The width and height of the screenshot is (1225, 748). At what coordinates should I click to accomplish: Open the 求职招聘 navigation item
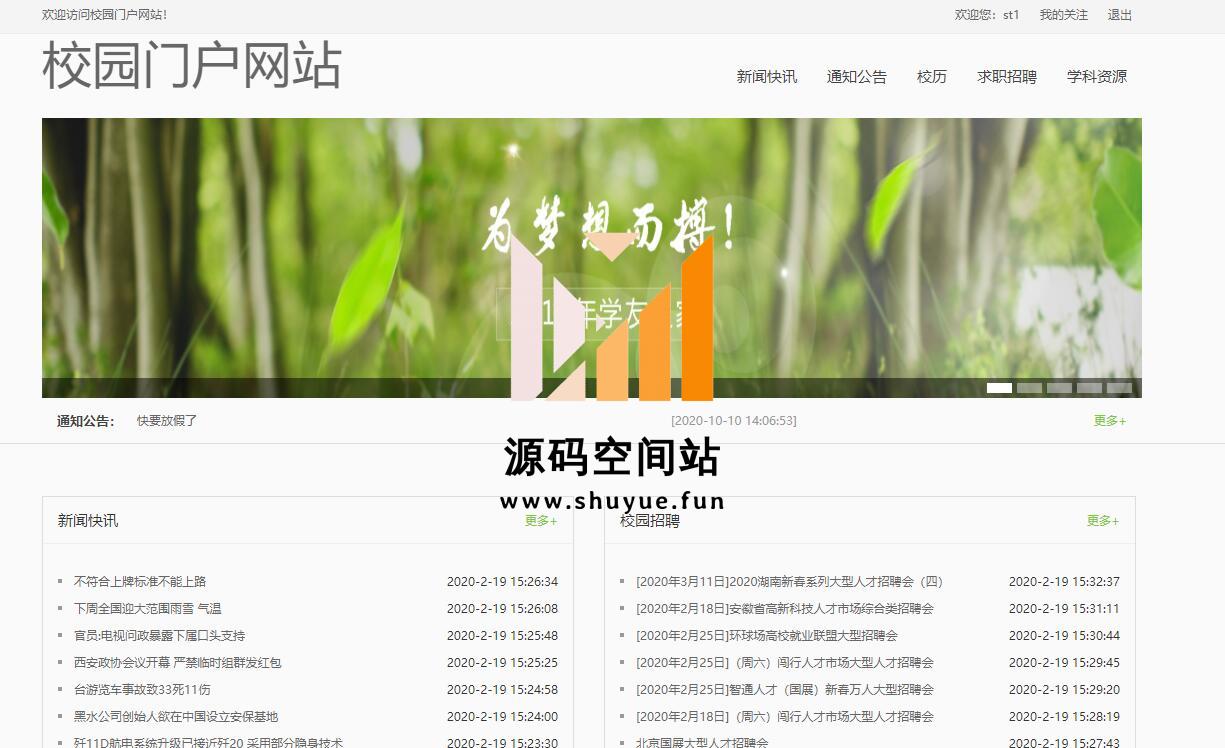coord(1007,76)
